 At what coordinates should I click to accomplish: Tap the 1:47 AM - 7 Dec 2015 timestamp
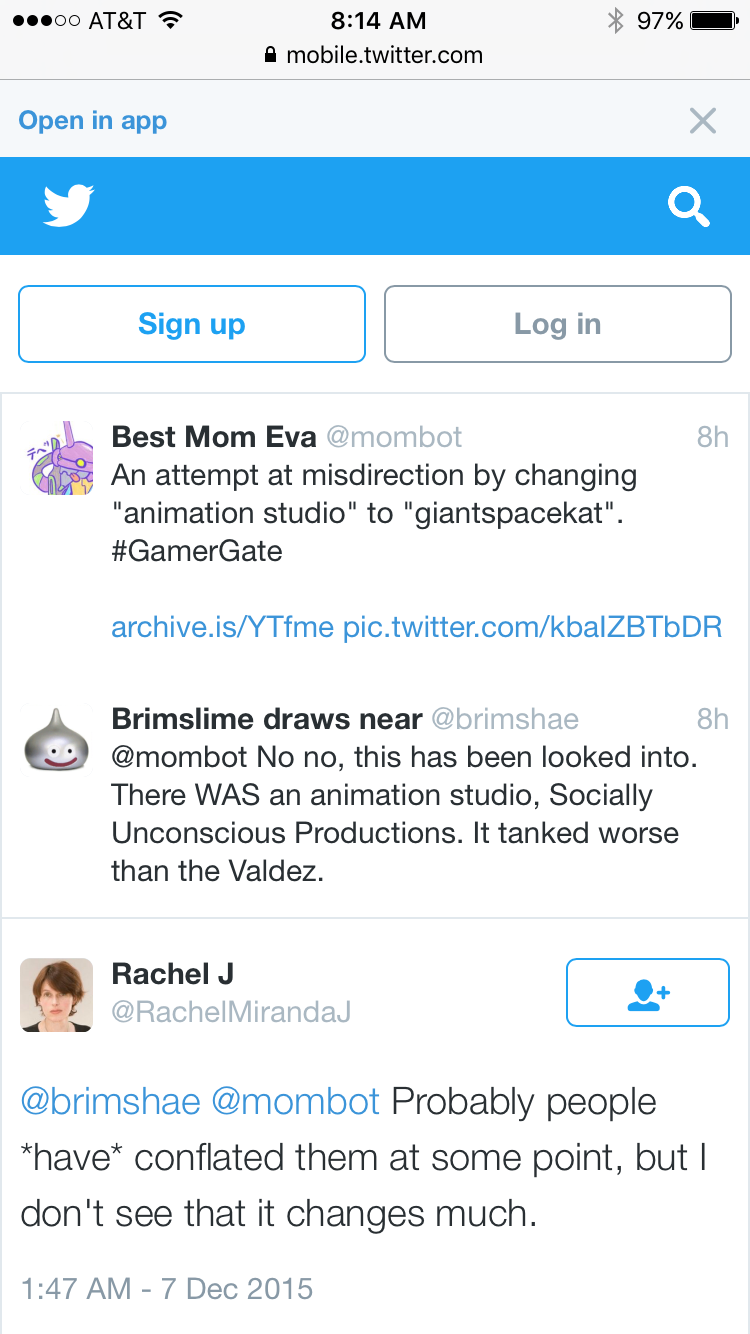click(166, 1288)
